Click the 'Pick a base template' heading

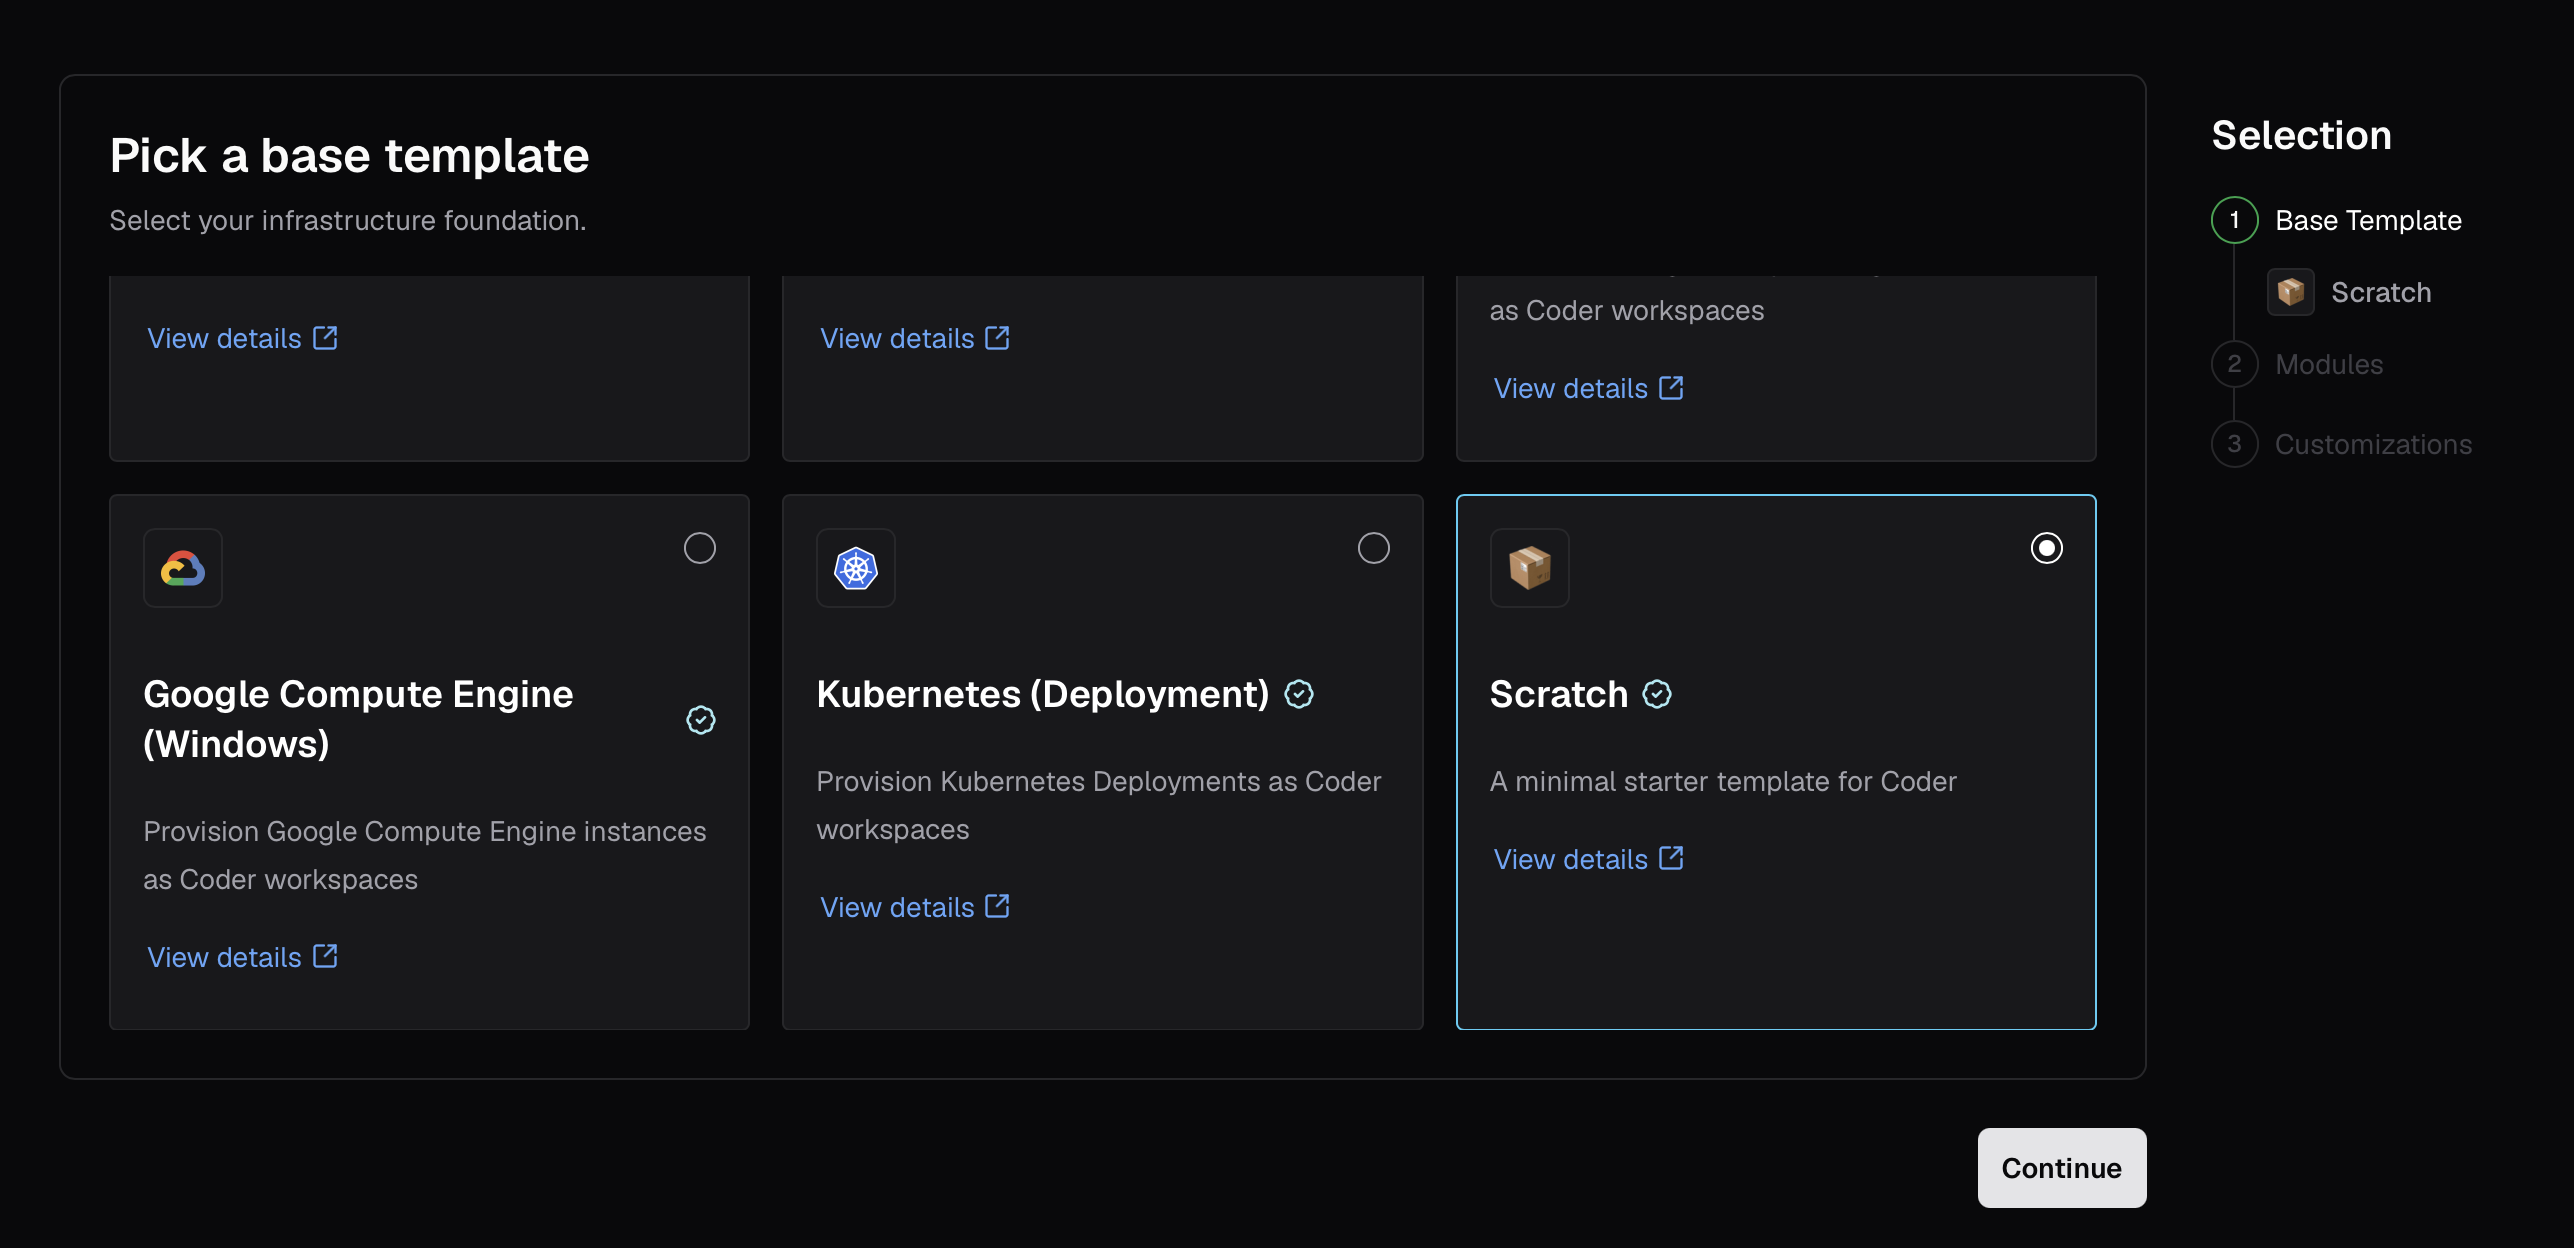coord(349,155)
